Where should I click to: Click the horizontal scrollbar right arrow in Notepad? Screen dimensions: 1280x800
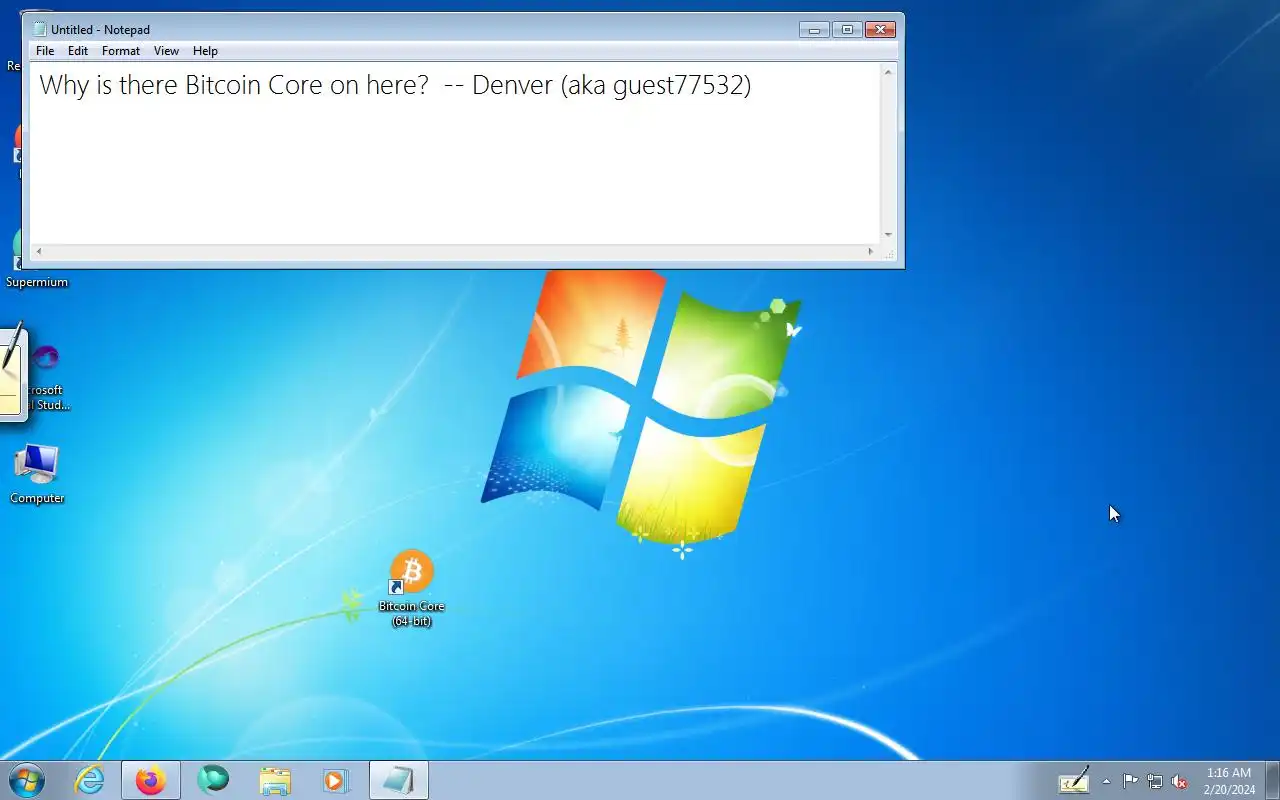pos(871,252)
